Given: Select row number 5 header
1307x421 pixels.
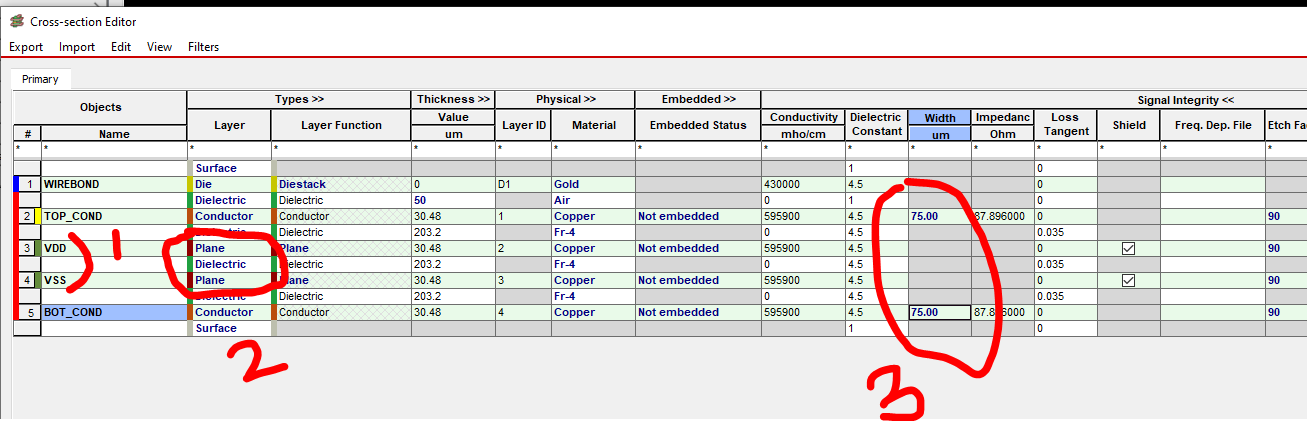Looking at the screenshot, I should tap(30, 312).
